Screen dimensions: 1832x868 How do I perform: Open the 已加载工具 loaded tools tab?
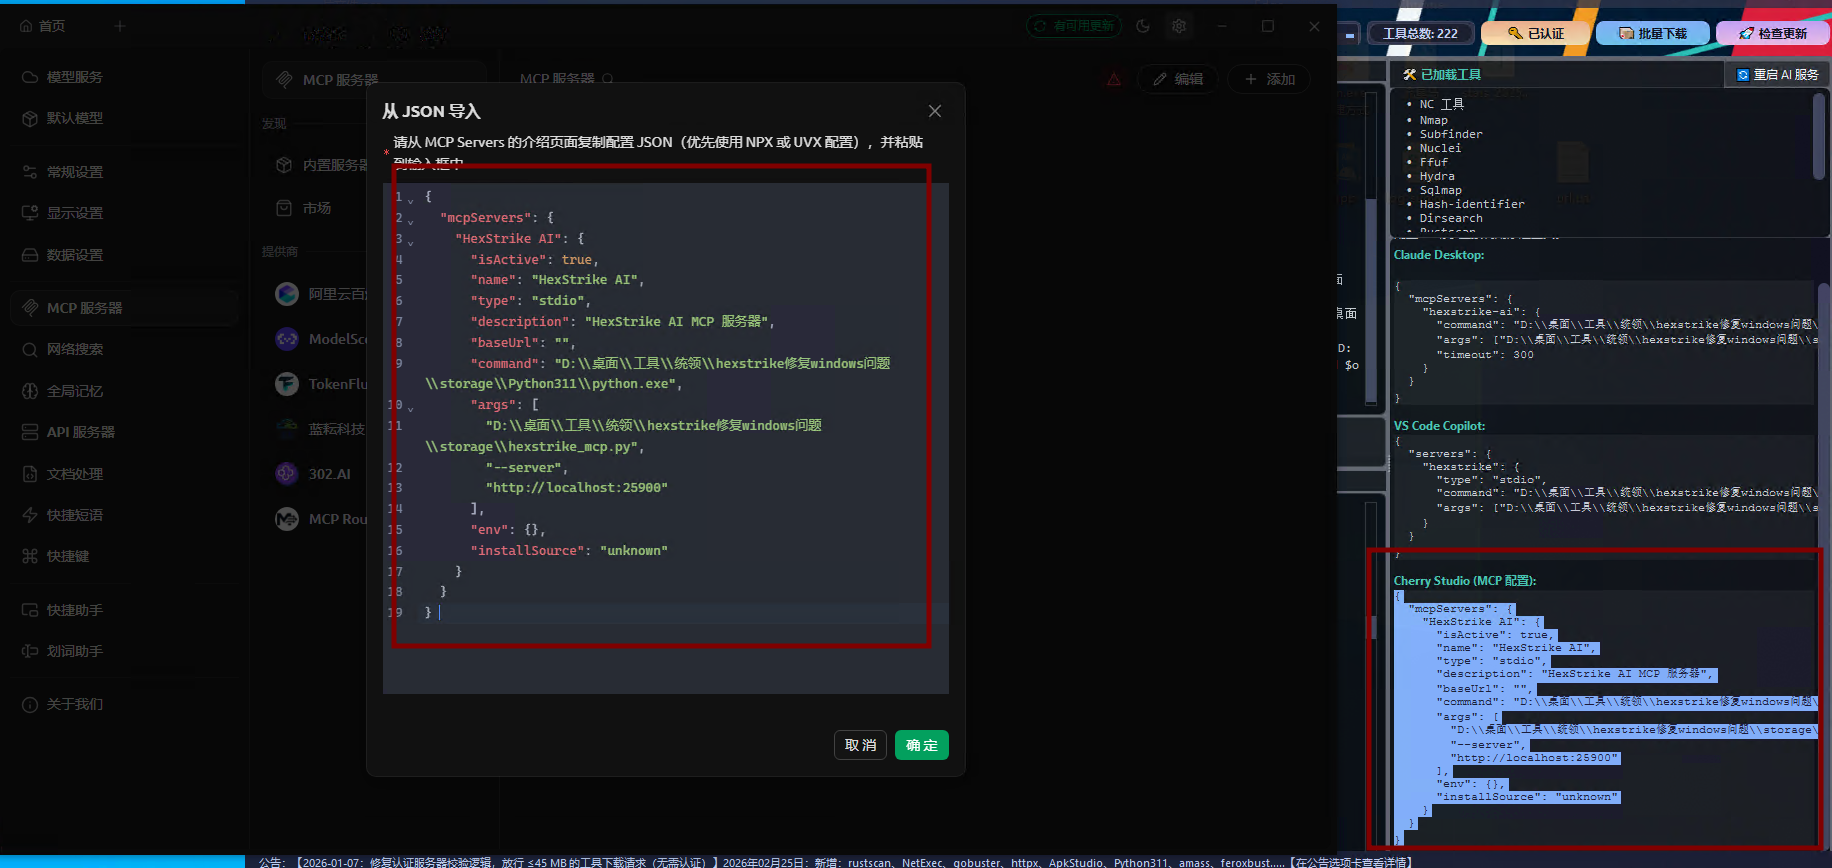[x=1441, y=74]
